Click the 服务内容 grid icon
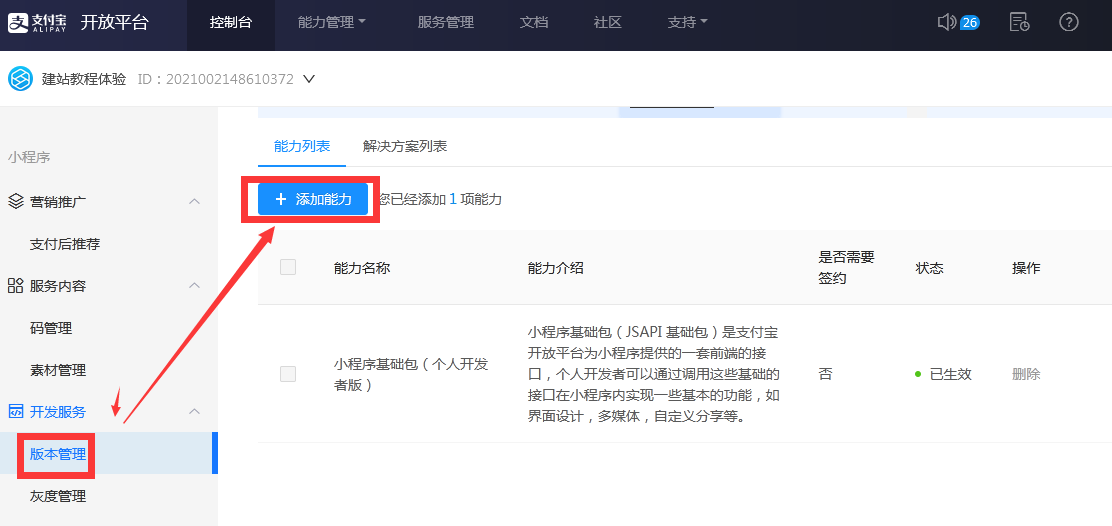The image size is (1112, 526). 15,286
